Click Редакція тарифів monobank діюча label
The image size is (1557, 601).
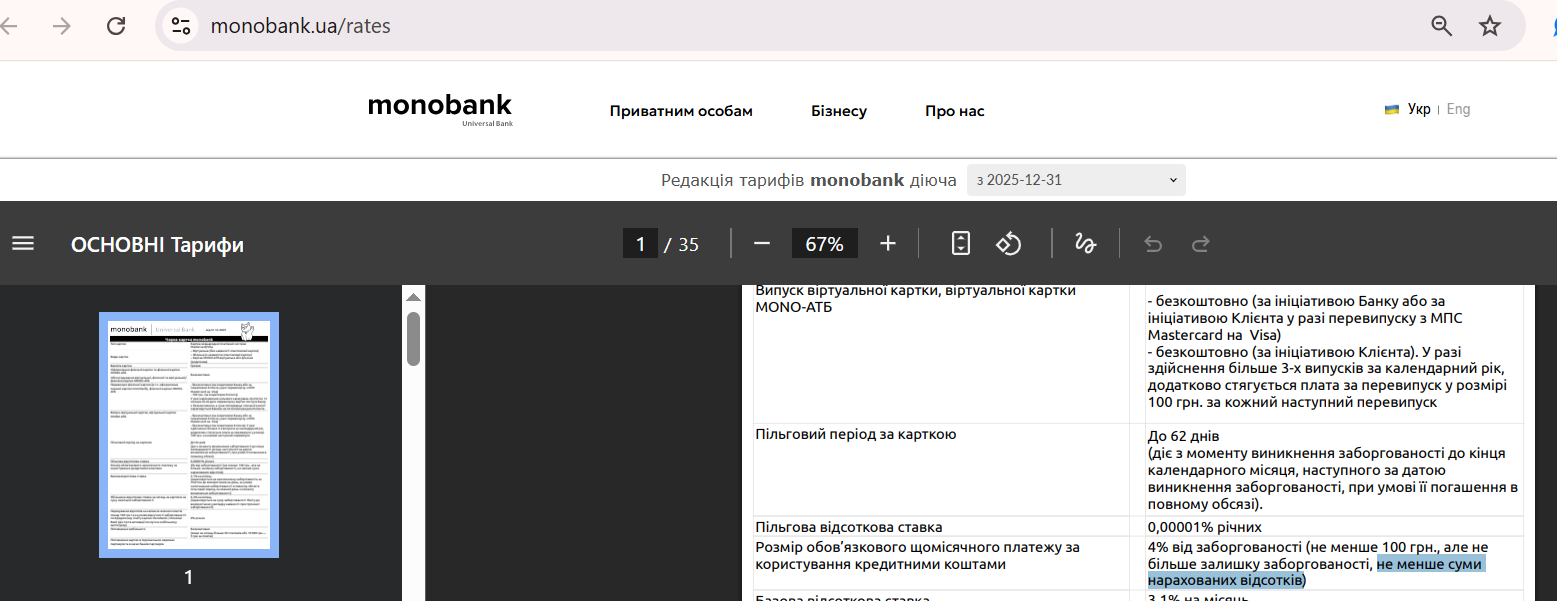[x=809, y=181]
